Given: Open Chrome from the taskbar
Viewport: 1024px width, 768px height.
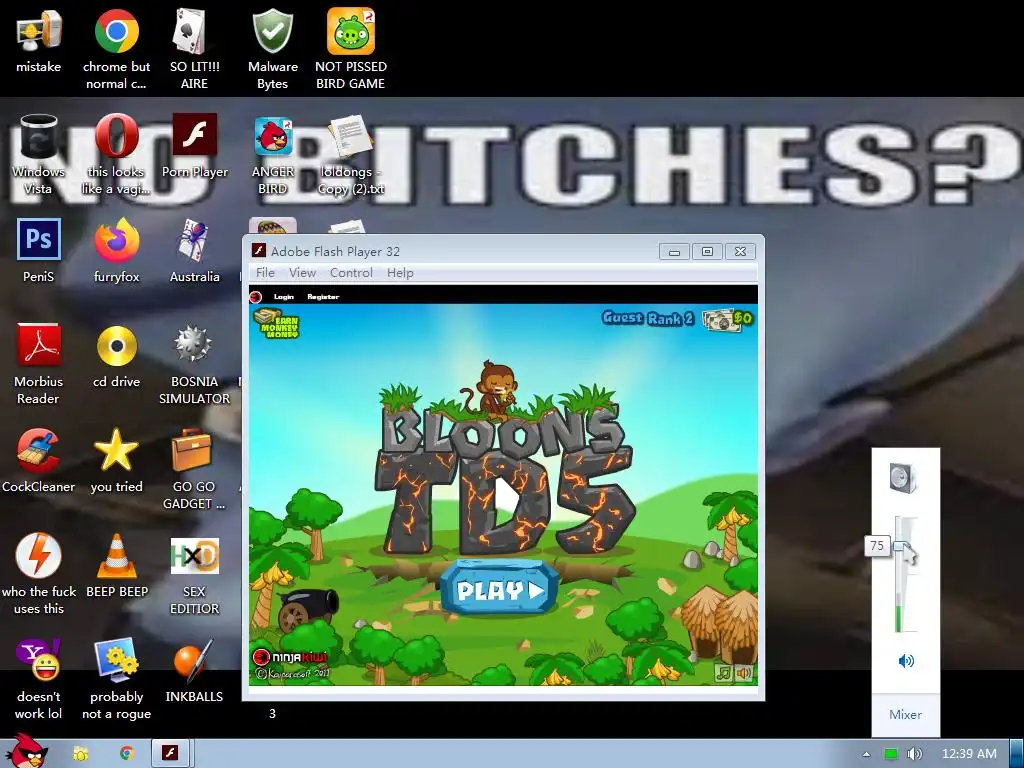Looking at the screenshot, I should point(127,754).
